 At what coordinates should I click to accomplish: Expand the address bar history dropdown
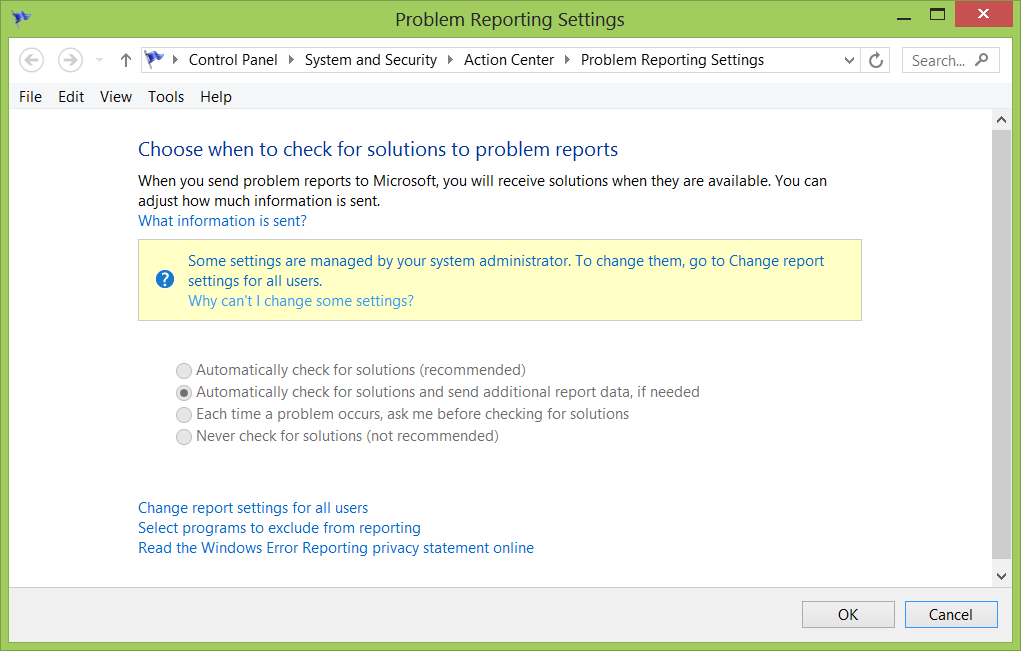pos(849,60)
